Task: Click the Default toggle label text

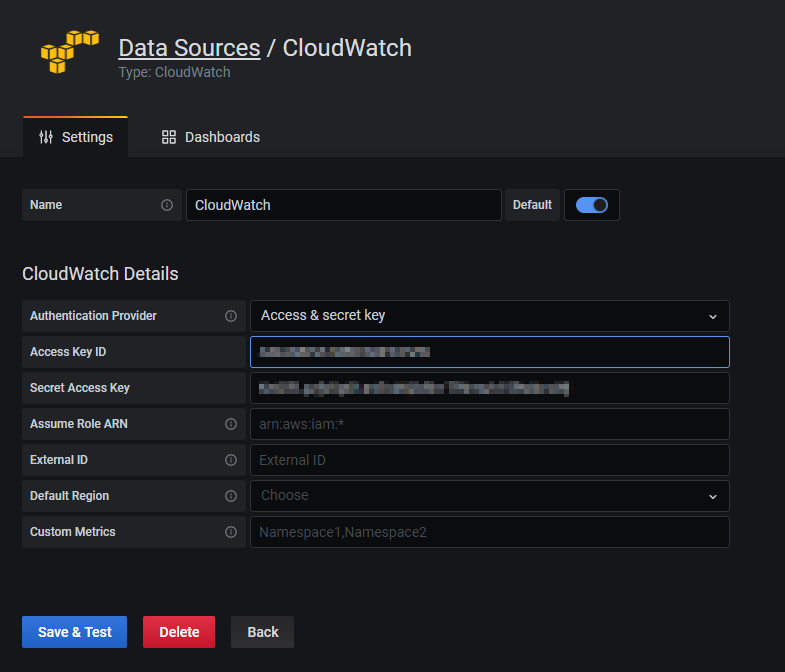Action: [532, 205]
